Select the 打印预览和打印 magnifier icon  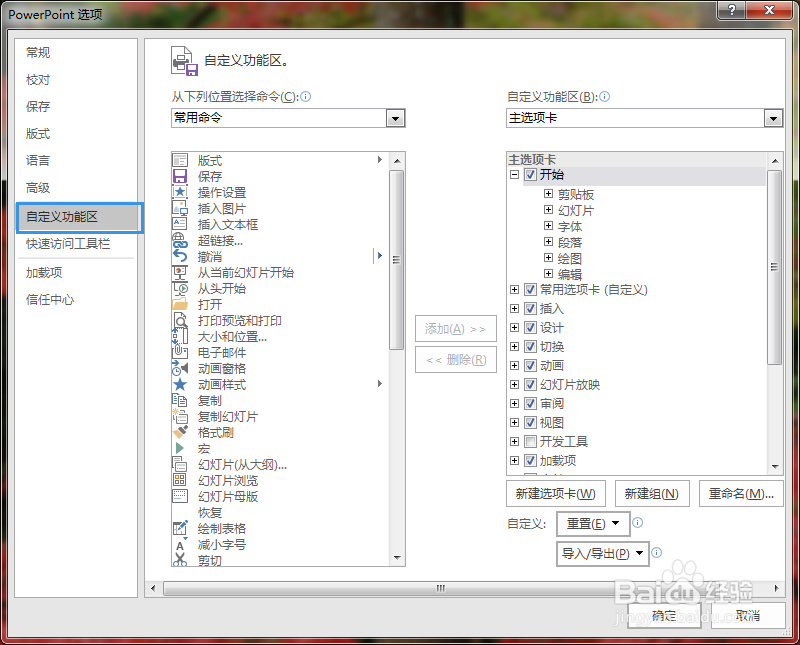[180, 320]
